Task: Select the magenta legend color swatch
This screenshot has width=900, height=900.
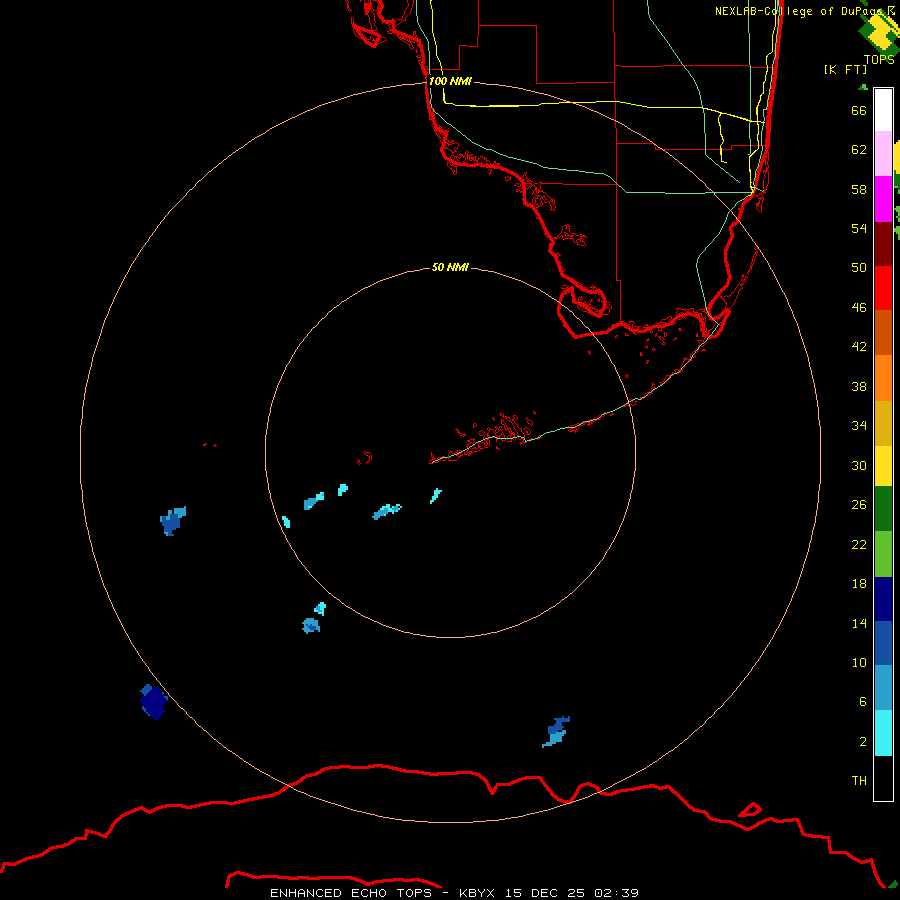Action: [x=883, y=199]
